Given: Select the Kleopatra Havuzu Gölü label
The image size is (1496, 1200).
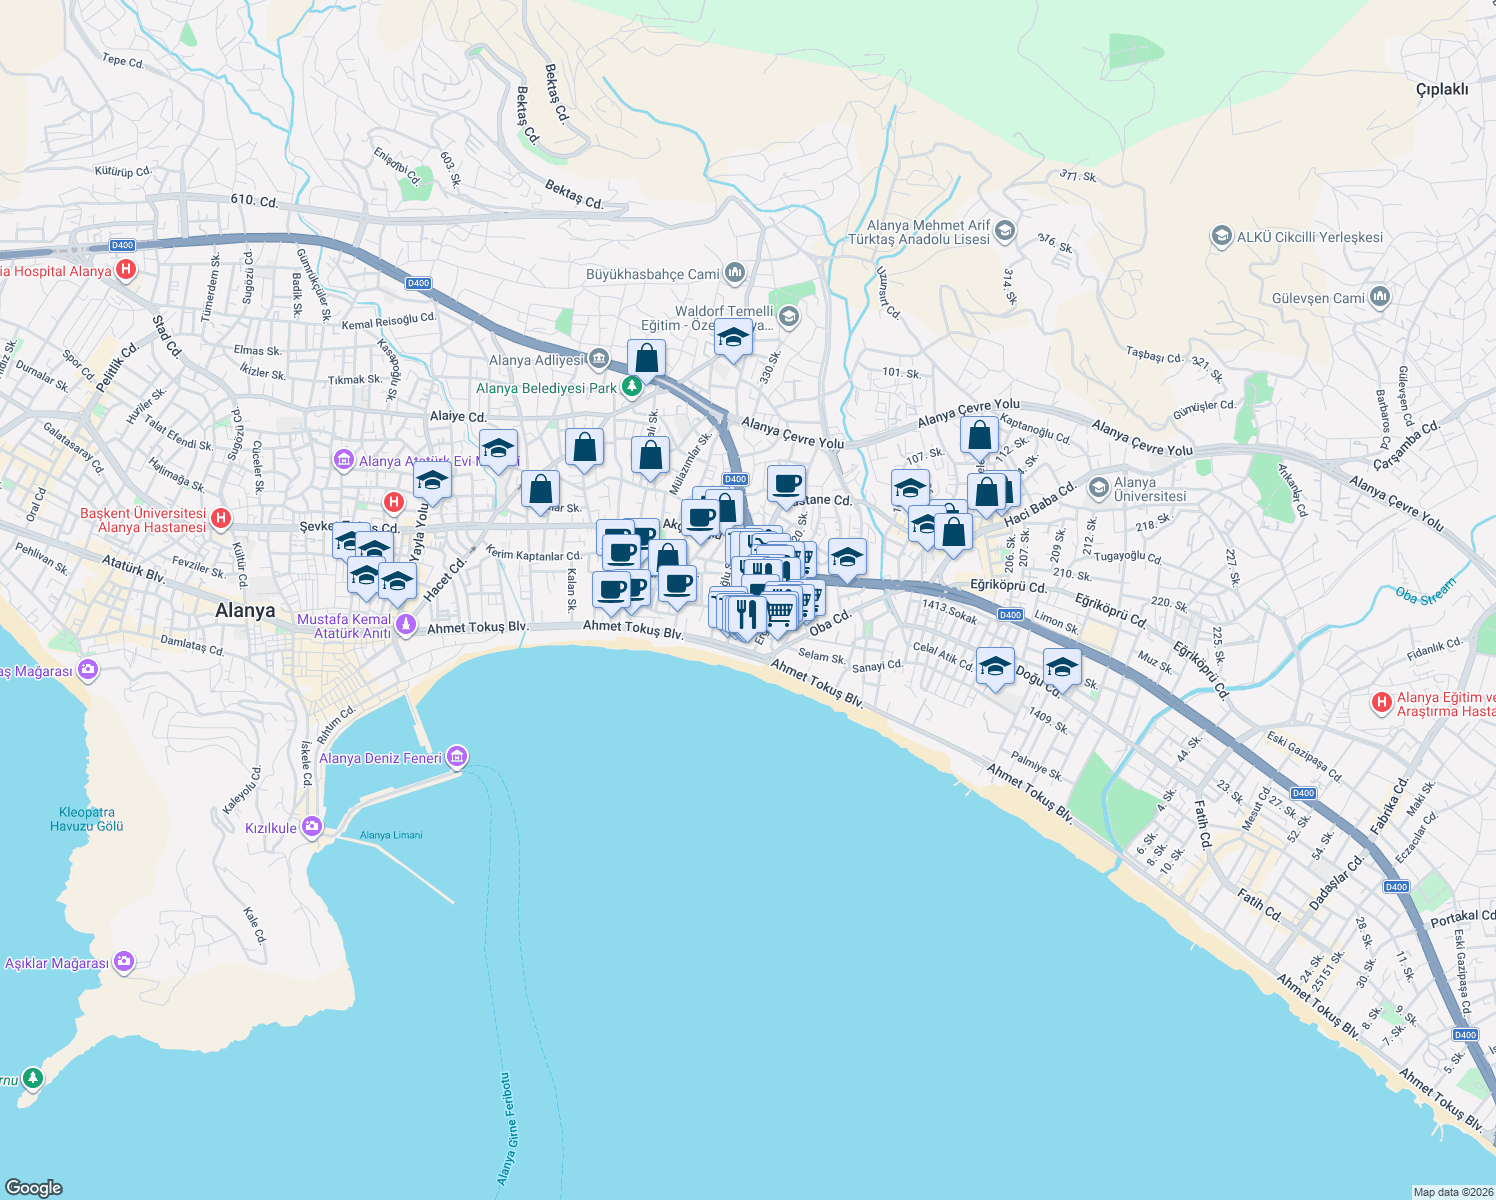Looking at the screenshot, I should coord(87,819).
